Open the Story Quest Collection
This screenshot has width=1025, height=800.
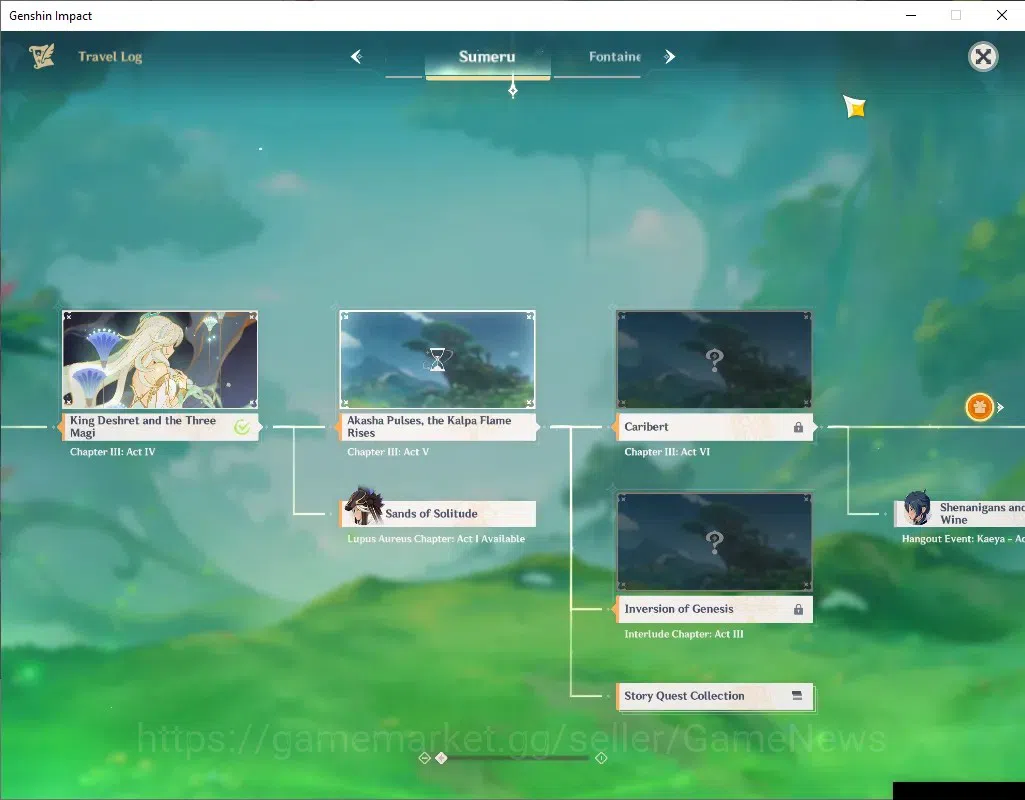714,696
